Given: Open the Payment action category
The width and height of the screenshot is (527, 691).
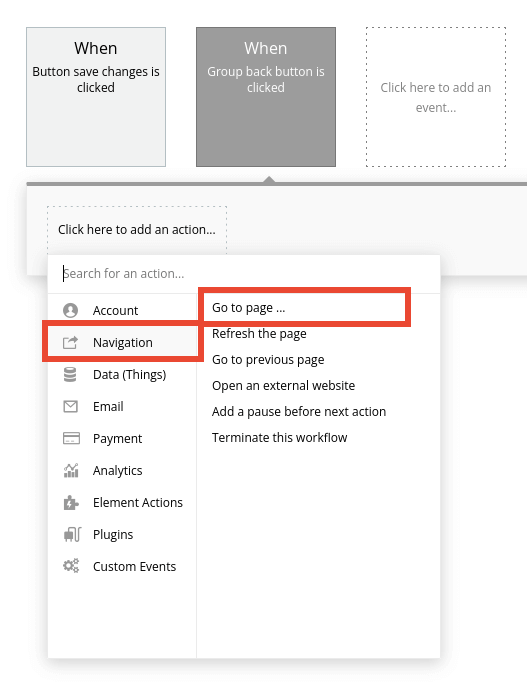Looking at the screenshot, I should (x=117, y=438).
